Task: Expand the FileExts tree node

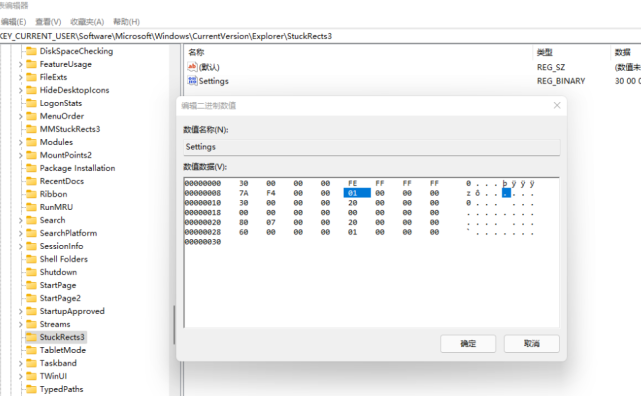Action: pyautogui.click(x=20, y=77)
